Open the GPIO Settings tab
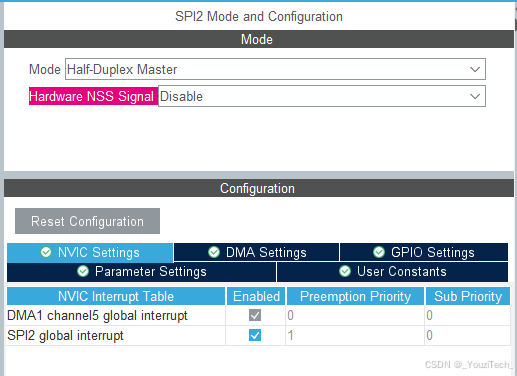The height and width of the screenshot is (376, 517). pyautogui.click(x=424, y=252)
